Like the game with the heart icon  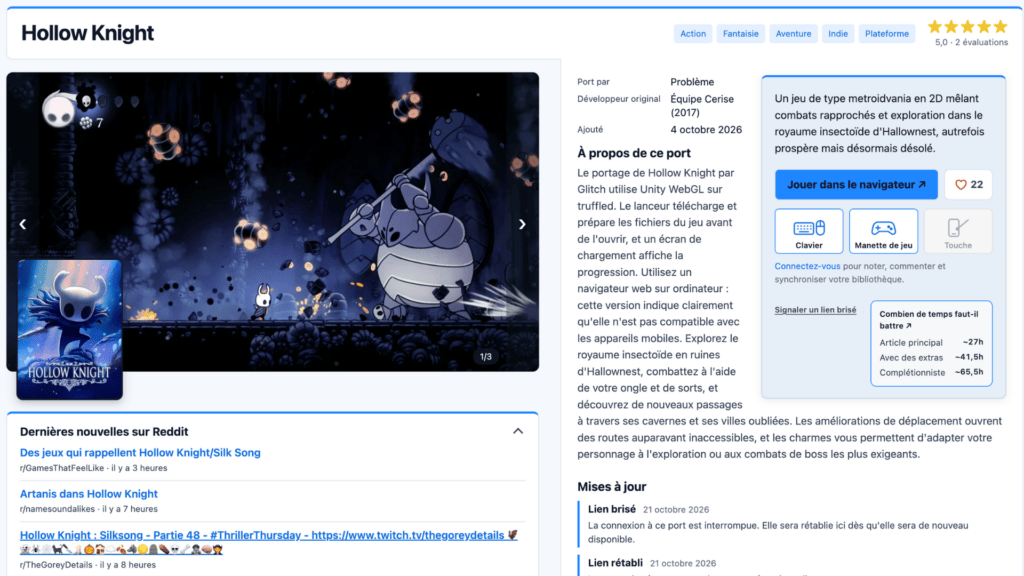(968, 185)
